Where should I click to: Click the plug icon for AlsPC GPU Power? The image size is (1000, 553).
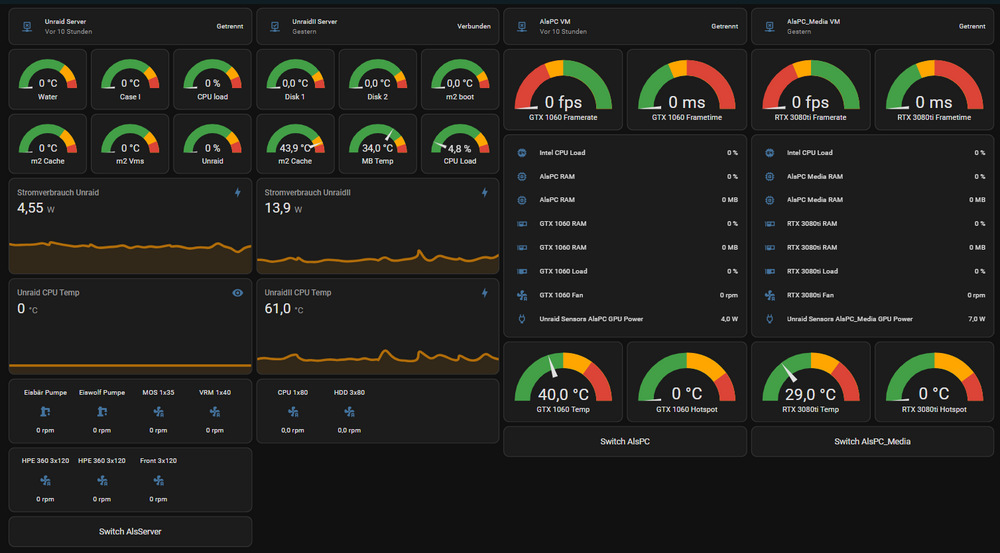pos(522,319)
